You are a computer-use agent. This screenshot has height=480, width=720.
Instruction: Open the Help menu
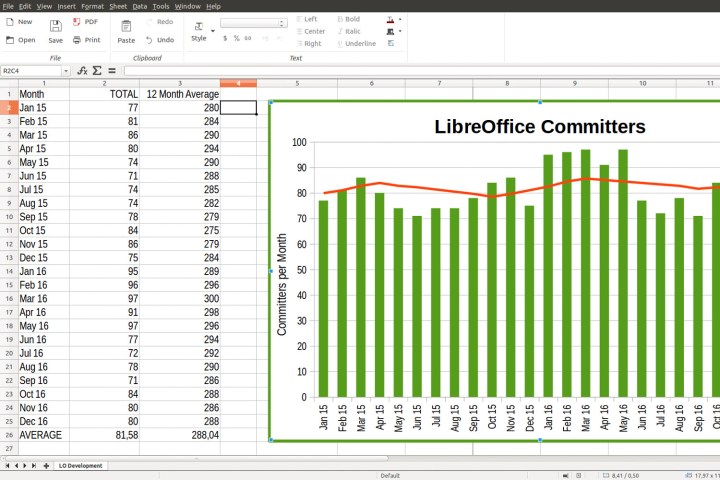click(x=213, y=6)
